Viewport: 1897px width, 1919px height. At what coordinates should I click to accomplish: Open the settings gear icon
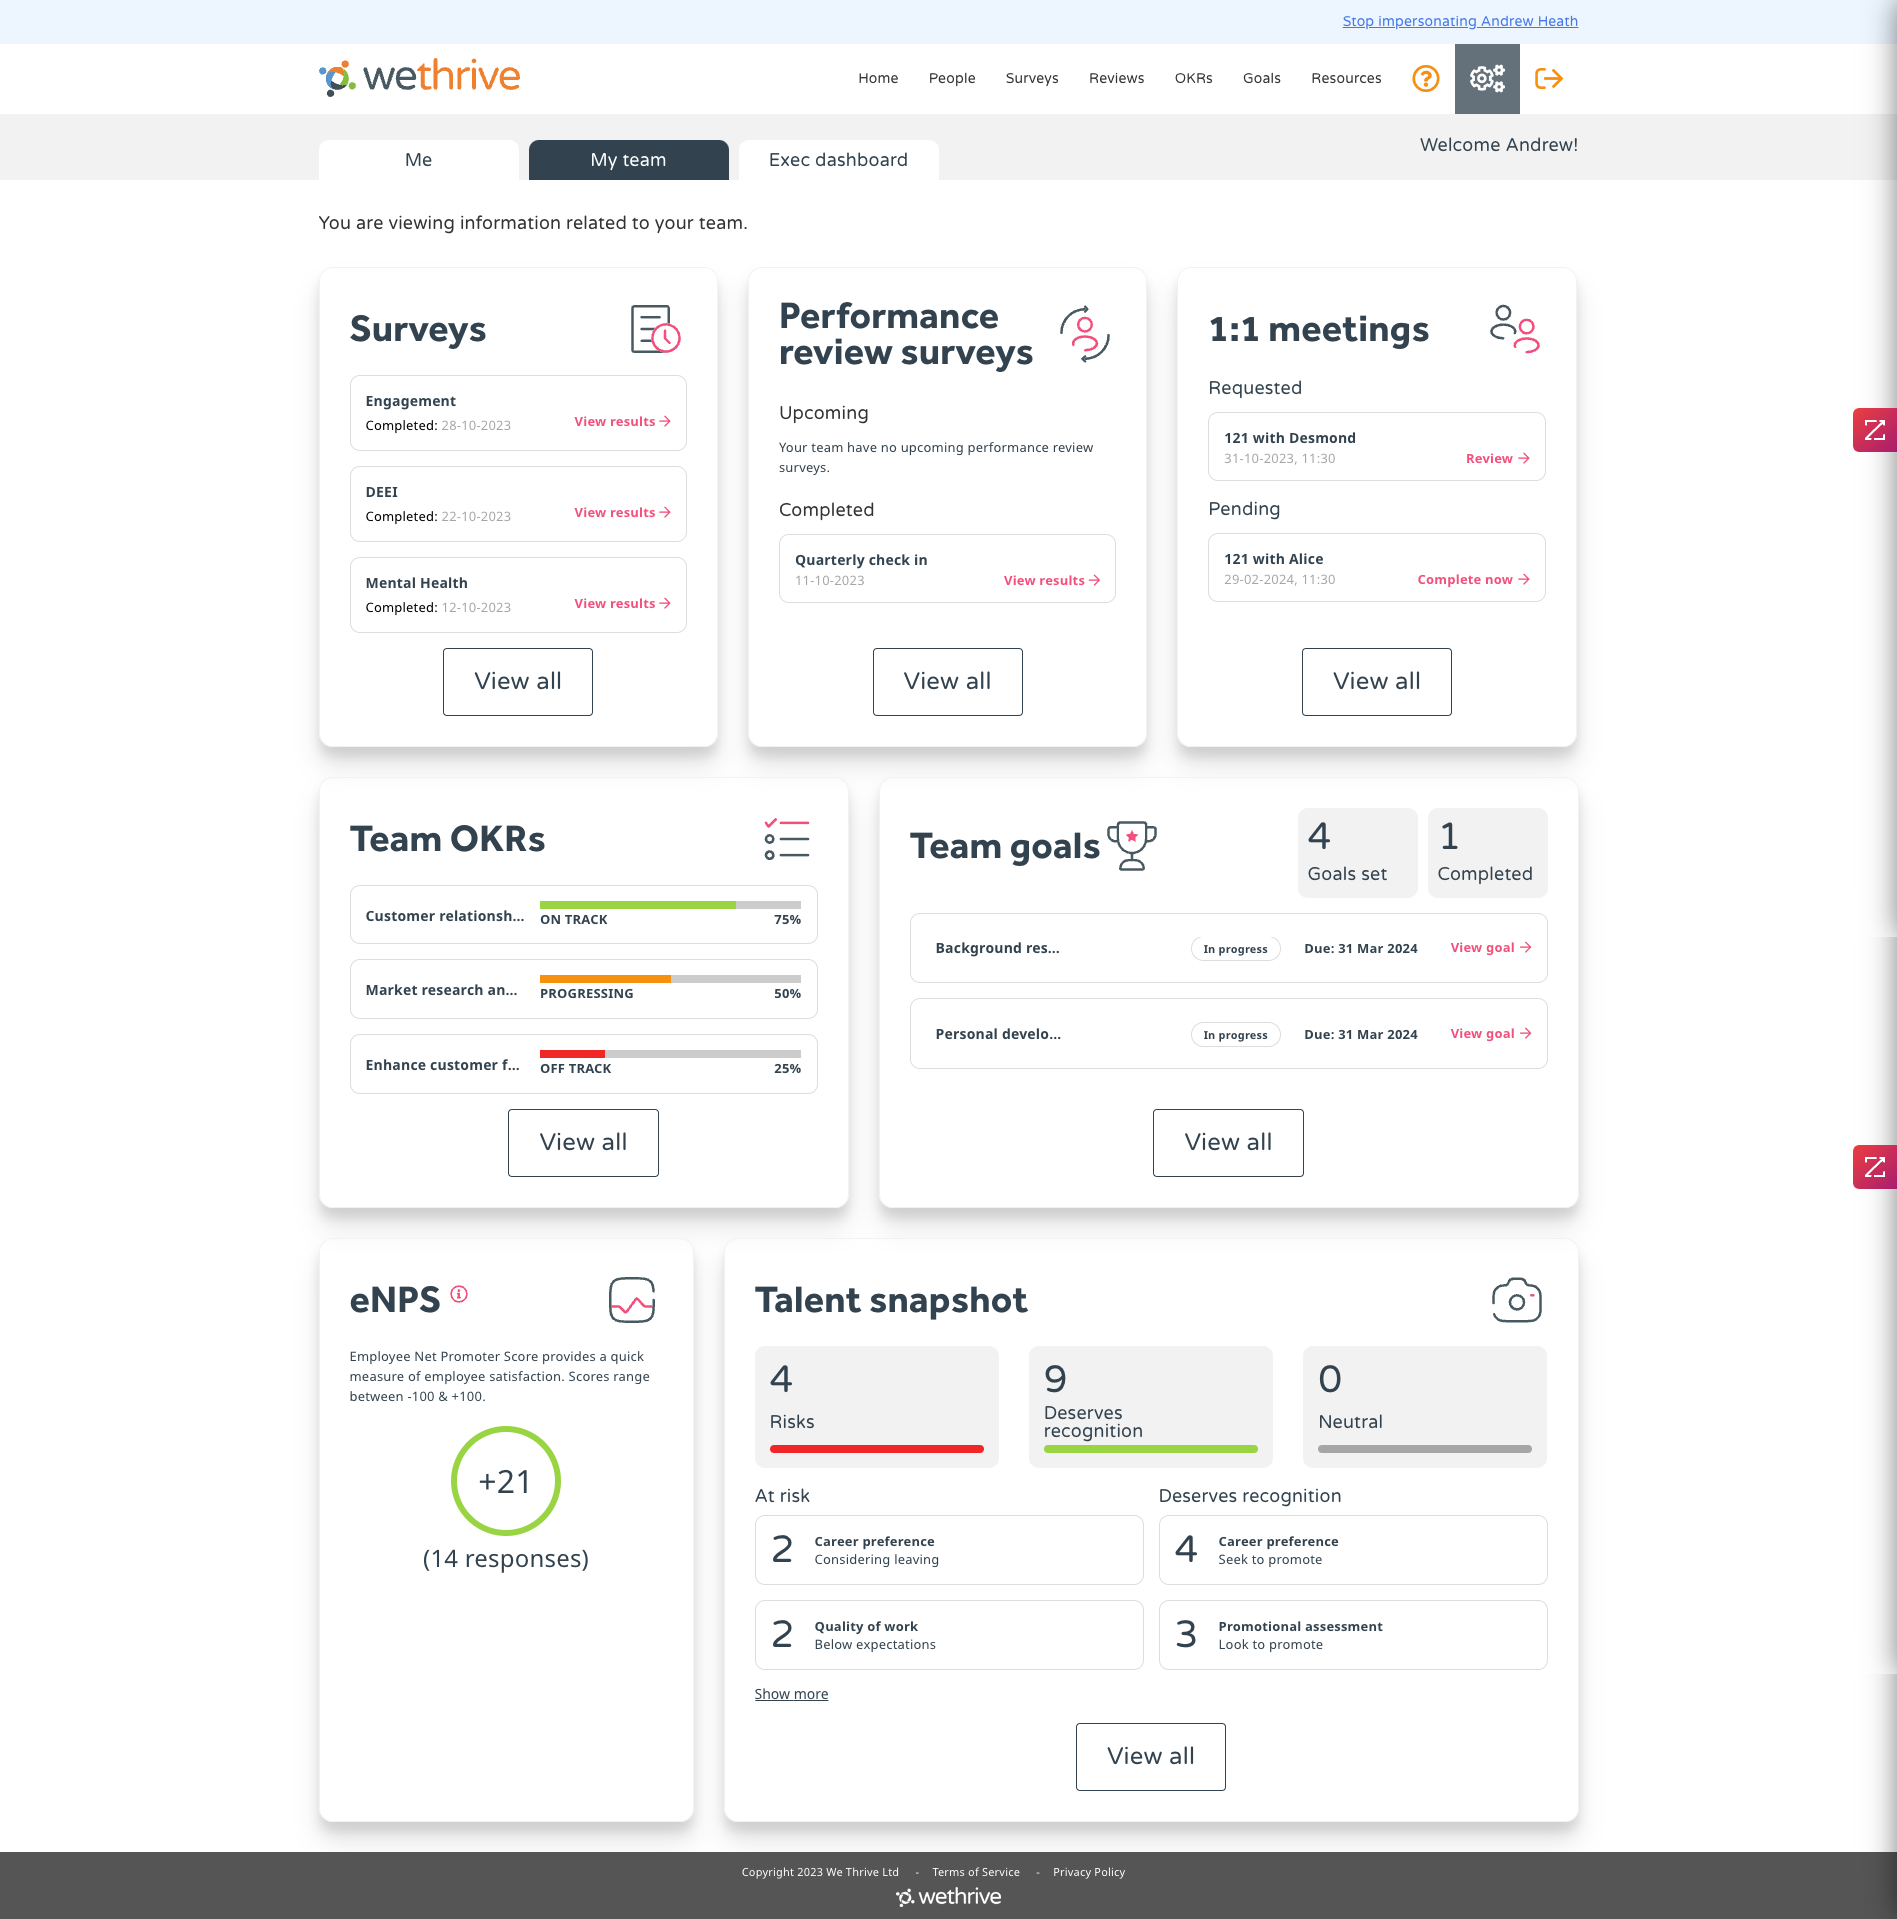(x=1486, y=78)
